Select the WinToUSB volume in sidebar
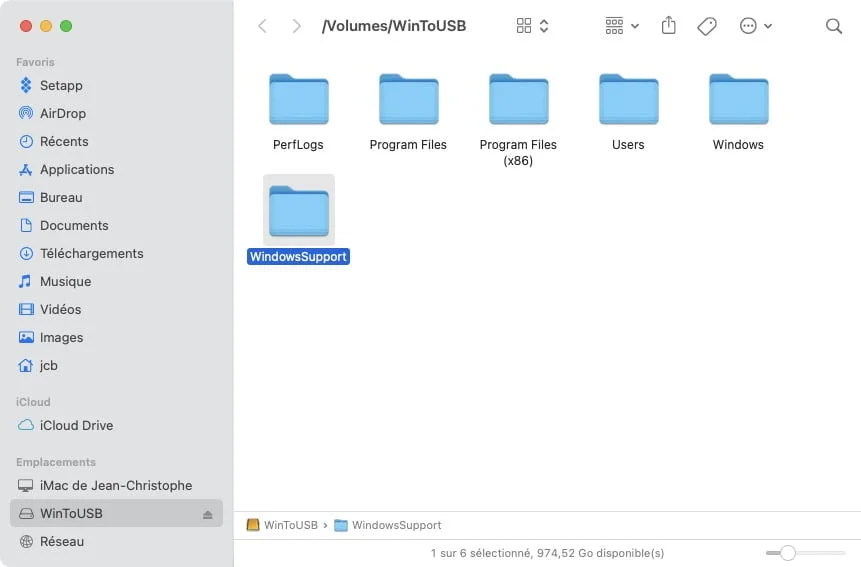 (x=116, y=513)
